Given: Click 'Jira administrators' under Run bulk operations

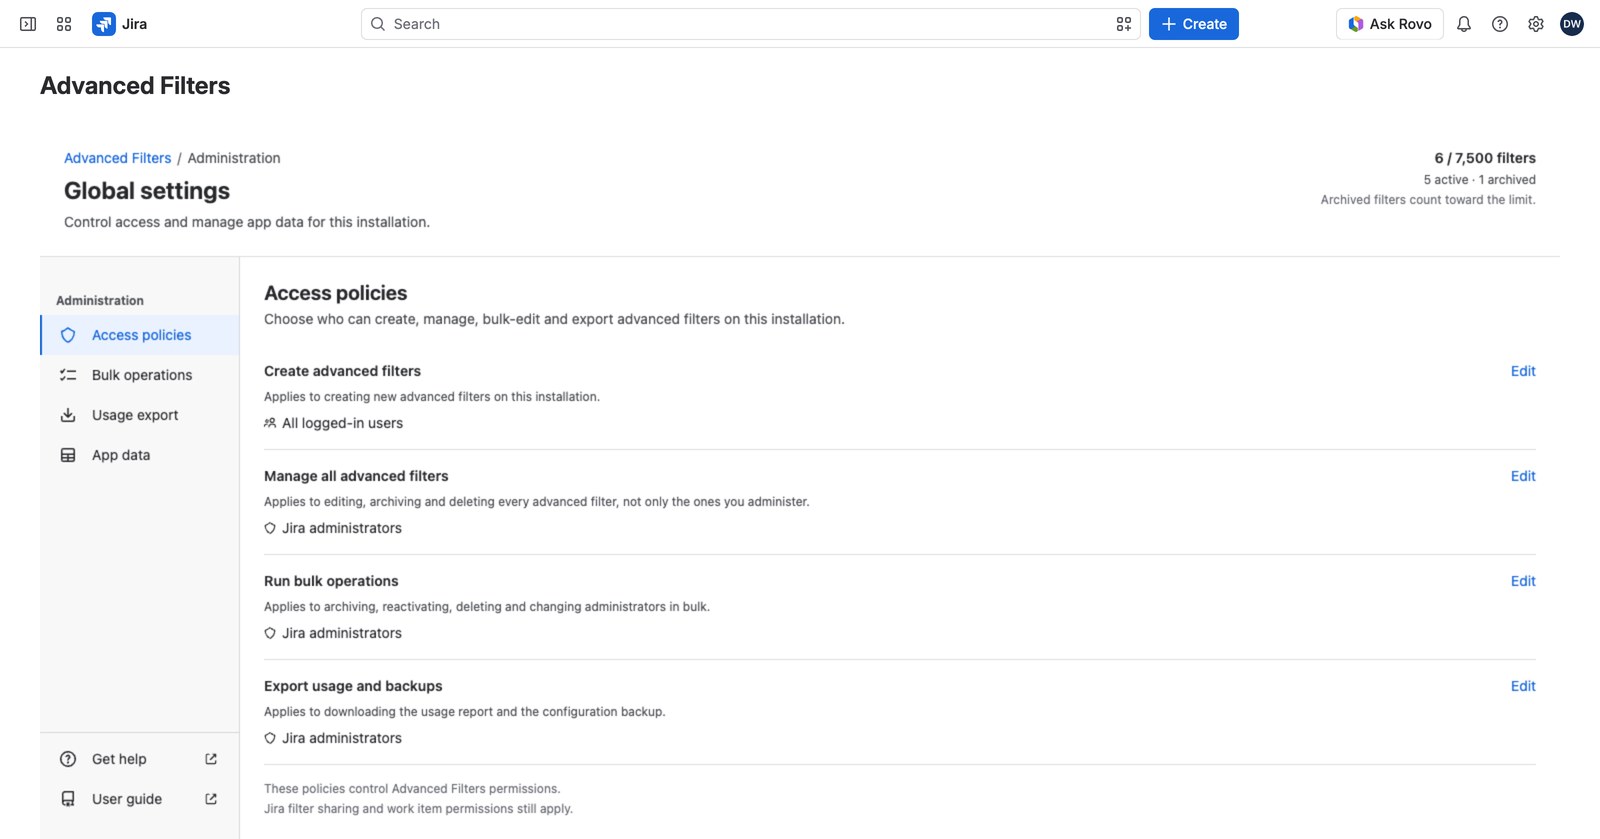Looking at the screenshot, I should click(342, 633).
